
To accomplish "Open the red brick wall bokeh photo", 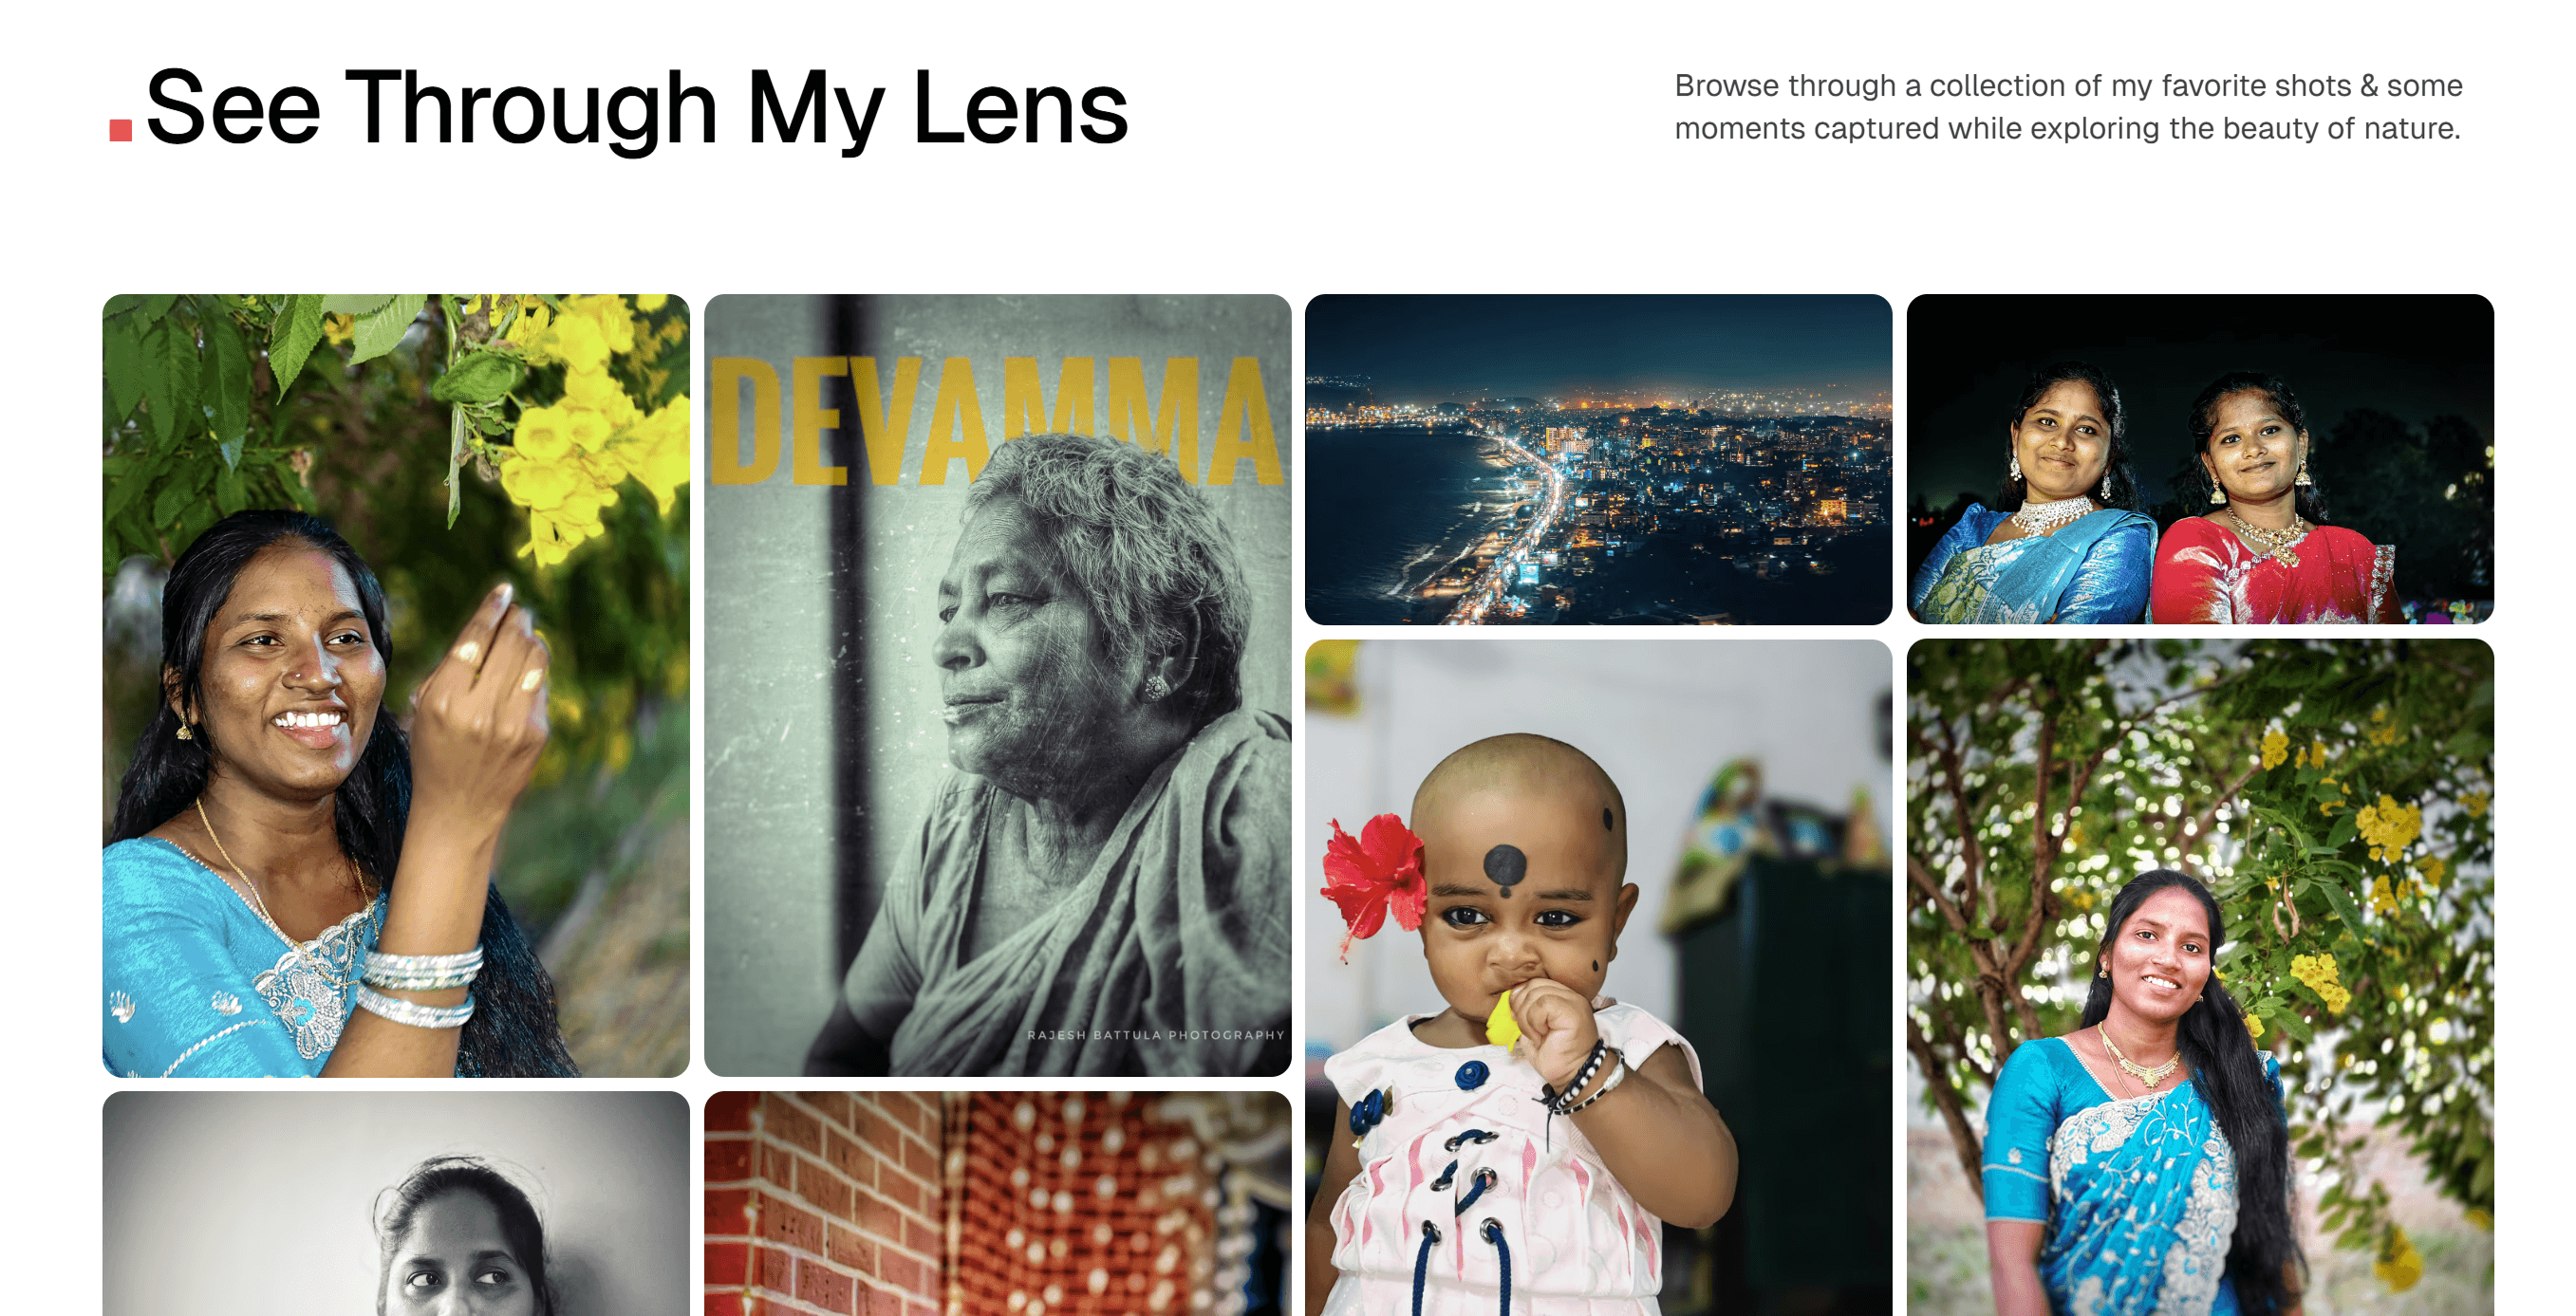I will point(997,1204).
